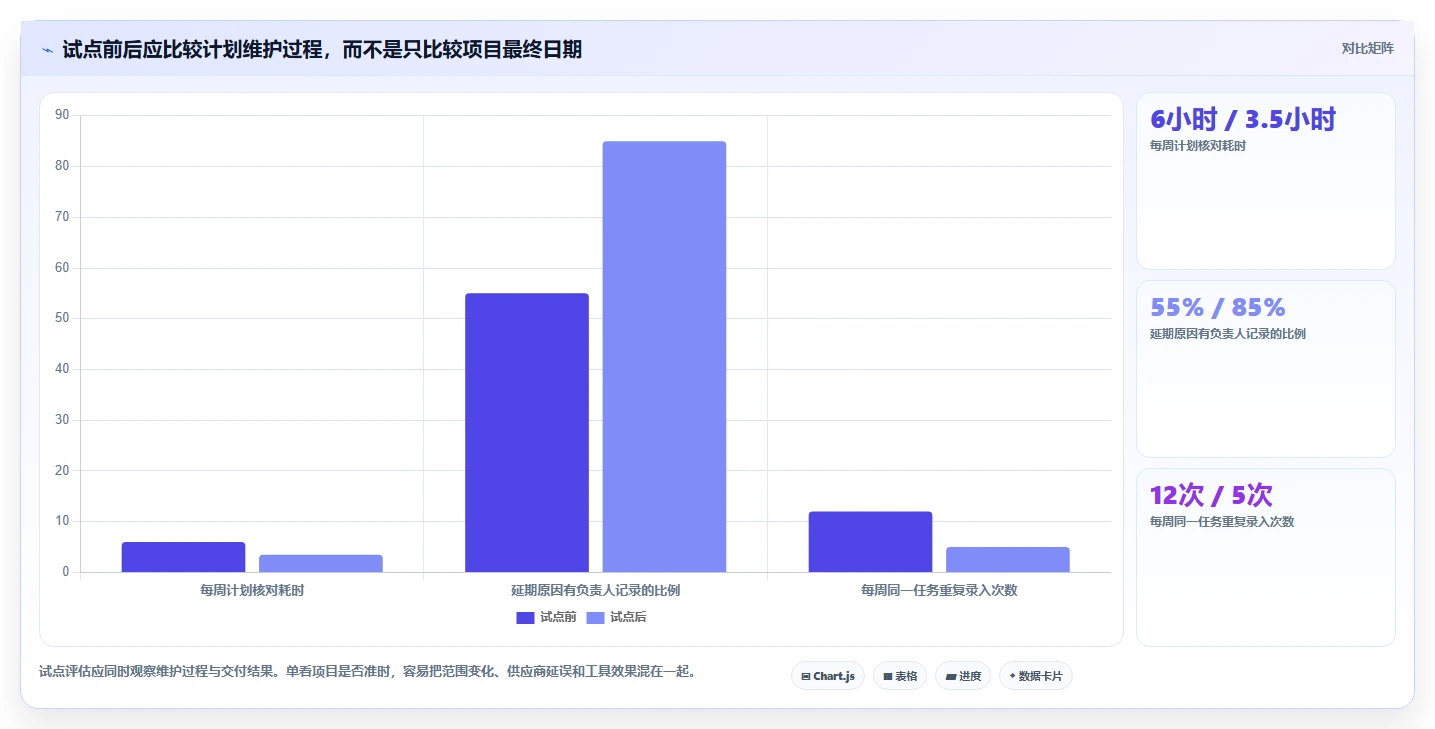Click the y-axis value 90
The image size is (1435, 729).
pyautogui.click(x=62, y=115)
